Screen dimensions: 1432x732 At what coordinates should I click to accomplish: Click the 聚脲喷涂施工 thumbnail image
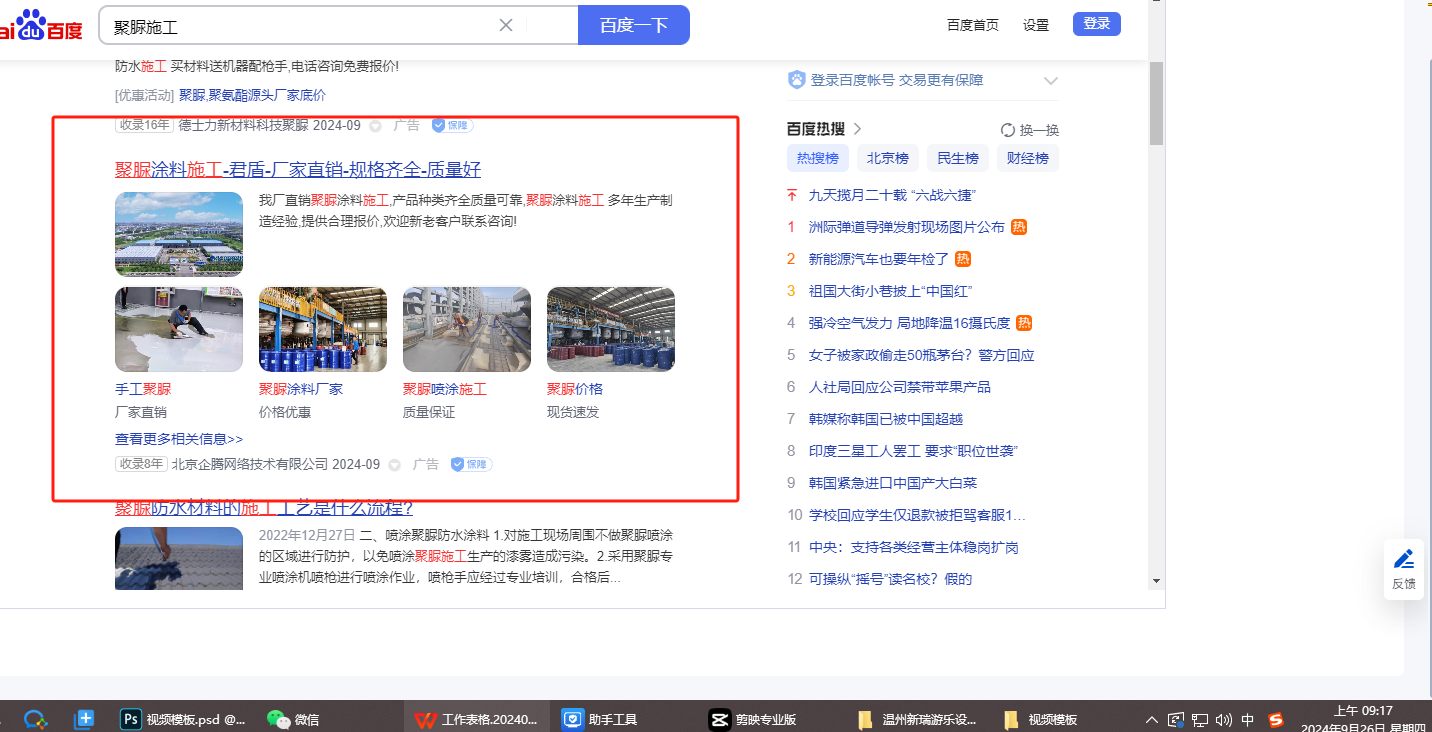click(467, 330)
